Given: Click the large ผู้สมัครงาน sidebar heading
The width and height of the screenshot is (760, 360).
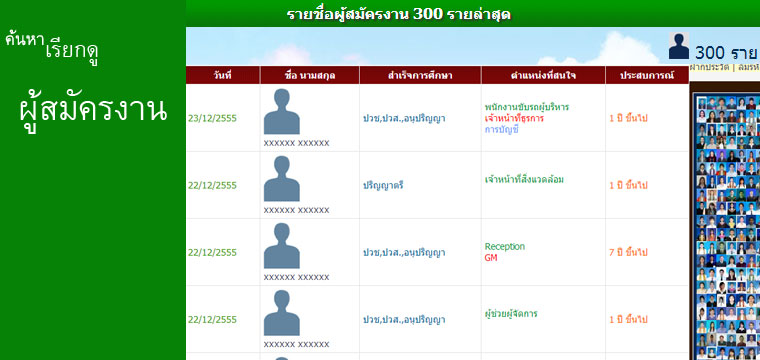Looking at the screenshot, I should coord(93,111).
